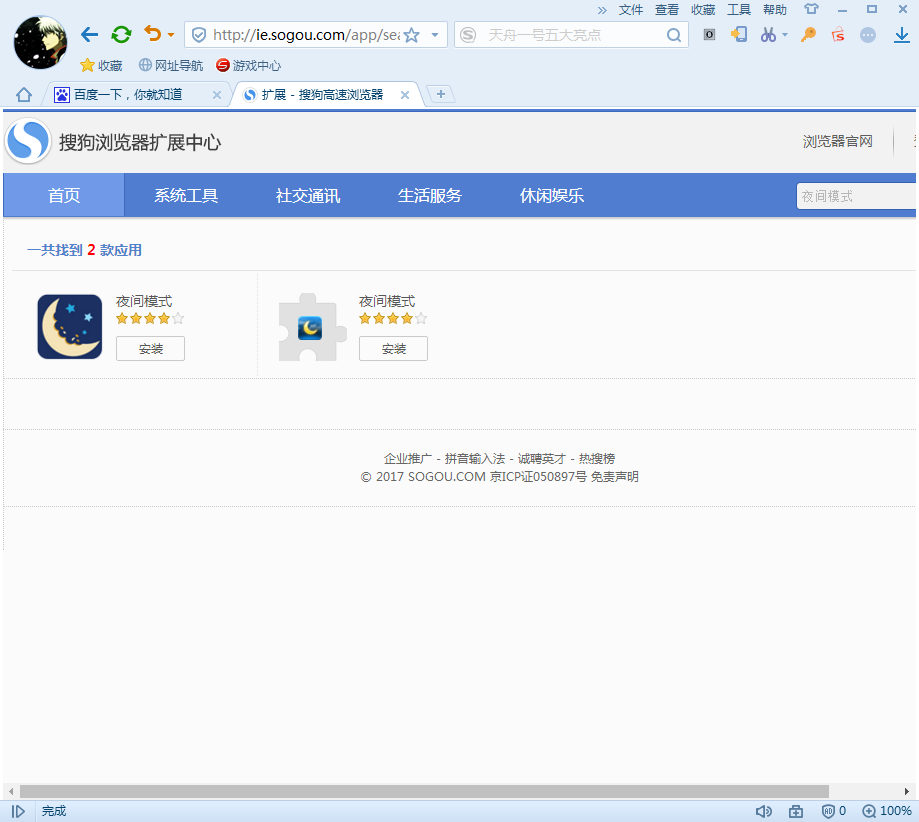Open a new tab with plus button
The width and height of the screenshot is (919, 822).
click(441, 94)
